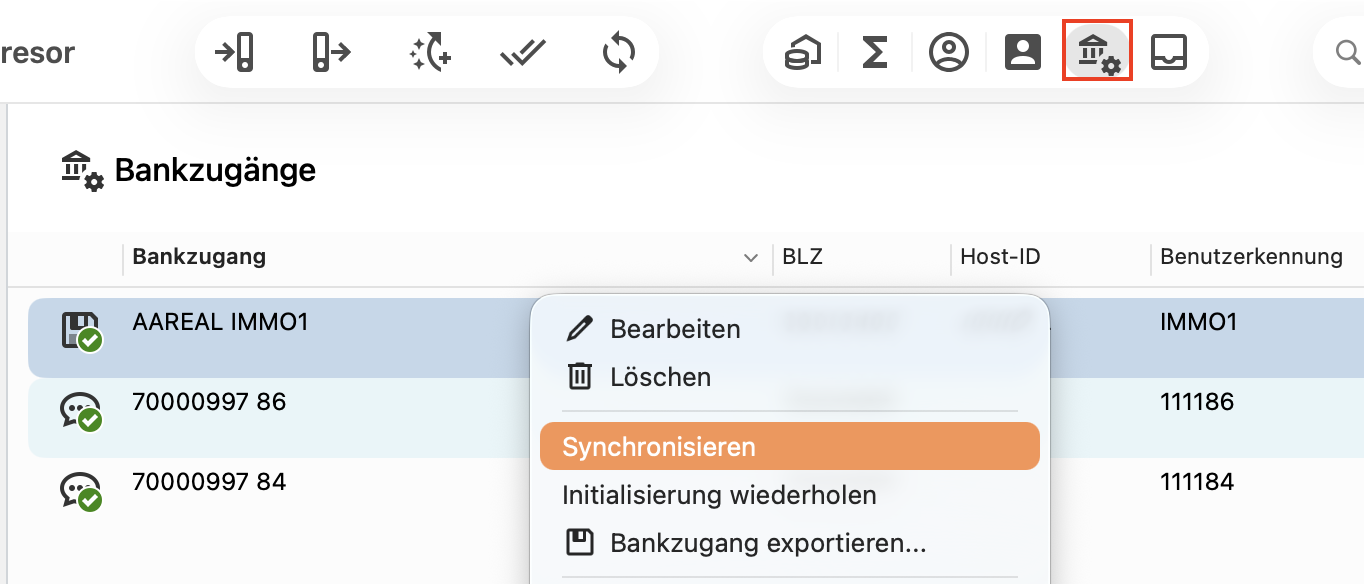1364x584 pixels.
Task: Open the inbox tray icon
Action: pos(1169,51)
